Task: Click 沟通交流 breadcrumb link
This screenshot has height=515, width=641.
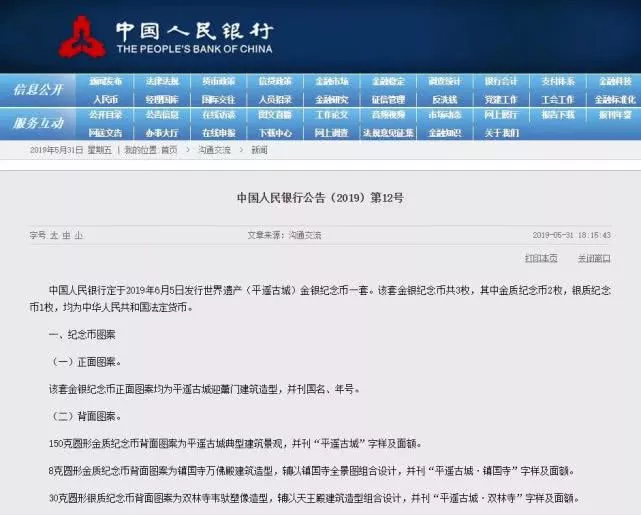Action: 214,149
